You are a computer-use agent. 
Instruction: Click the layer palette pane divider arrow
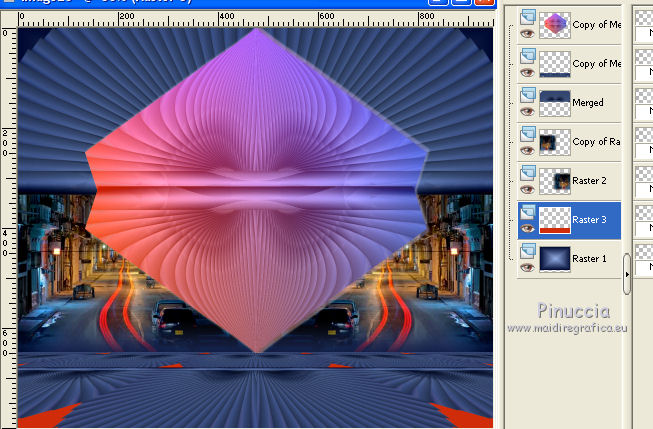tap(627, 274)
